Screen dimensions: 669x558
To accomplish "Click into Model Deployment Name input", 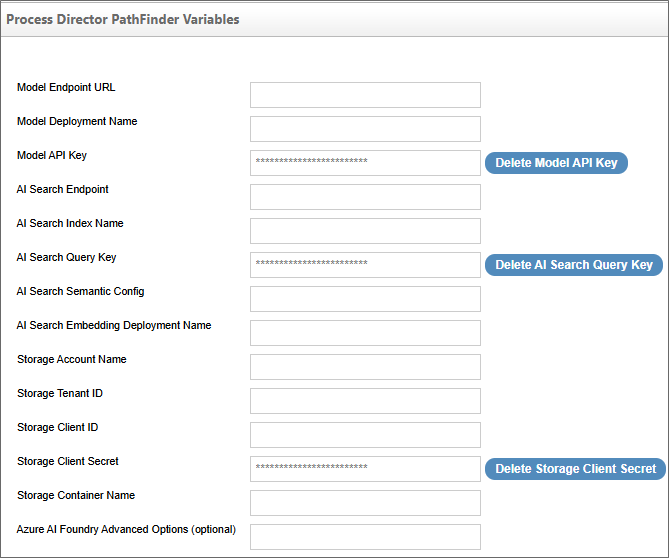I will tap(365, 129).
